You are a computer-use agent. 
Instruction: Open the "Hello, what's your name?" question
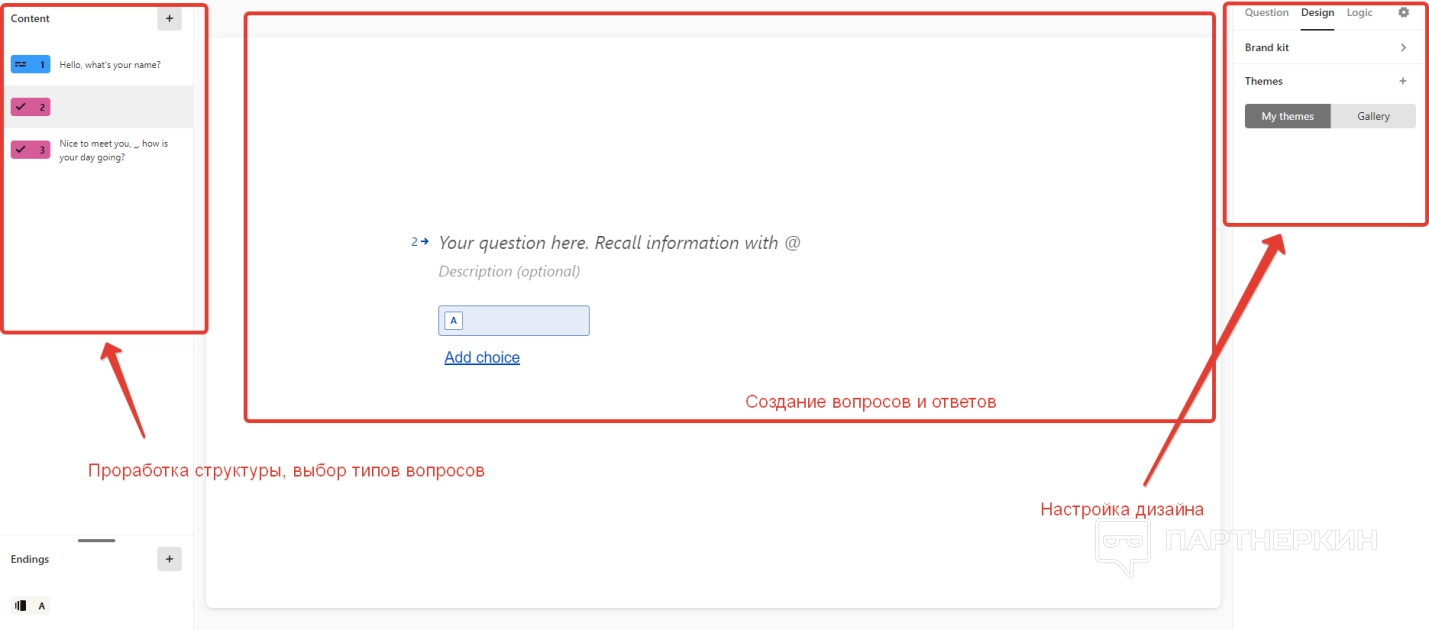point(110,65)
